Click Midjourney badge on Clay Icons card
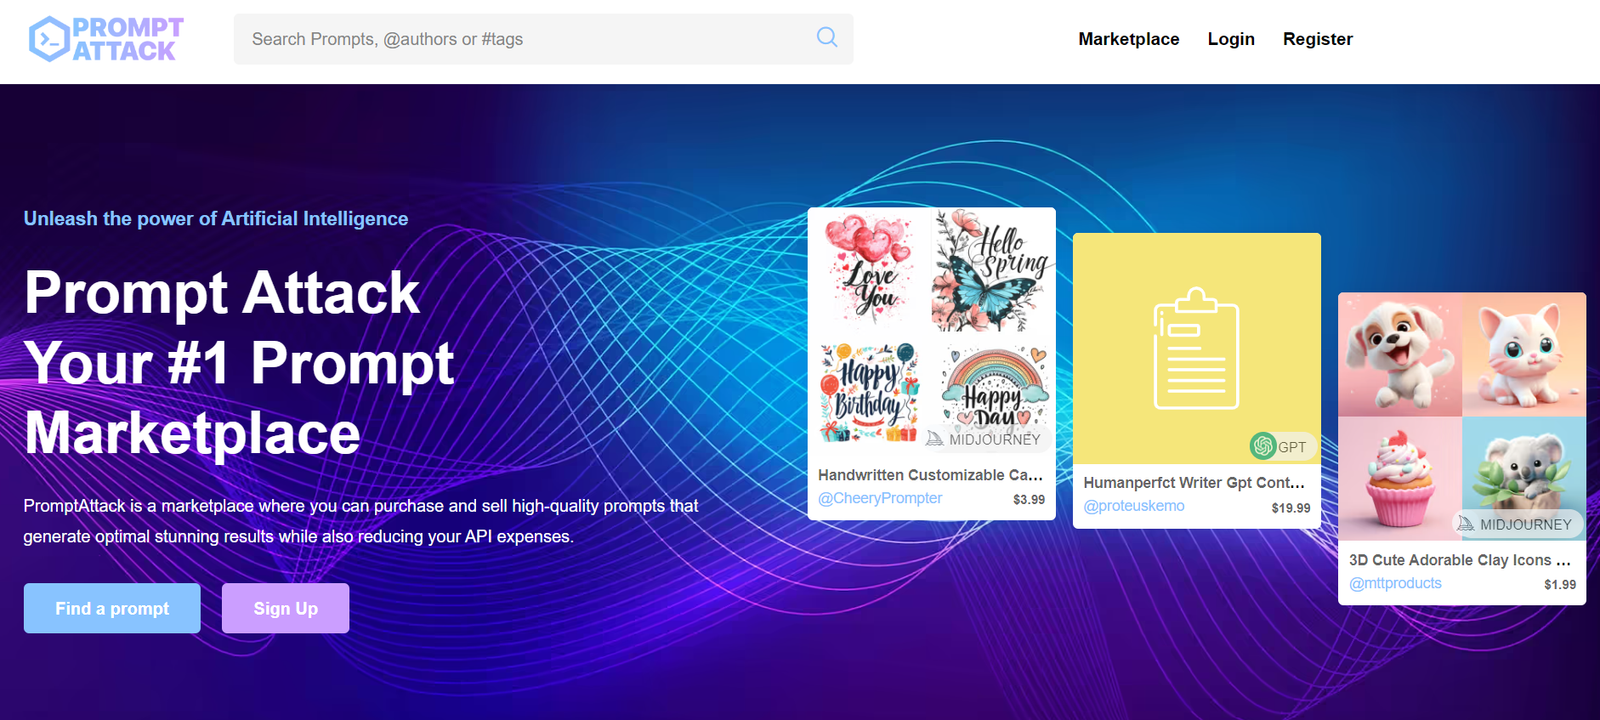Viewport: 1600px width, 720px height. coord(1514,524)
